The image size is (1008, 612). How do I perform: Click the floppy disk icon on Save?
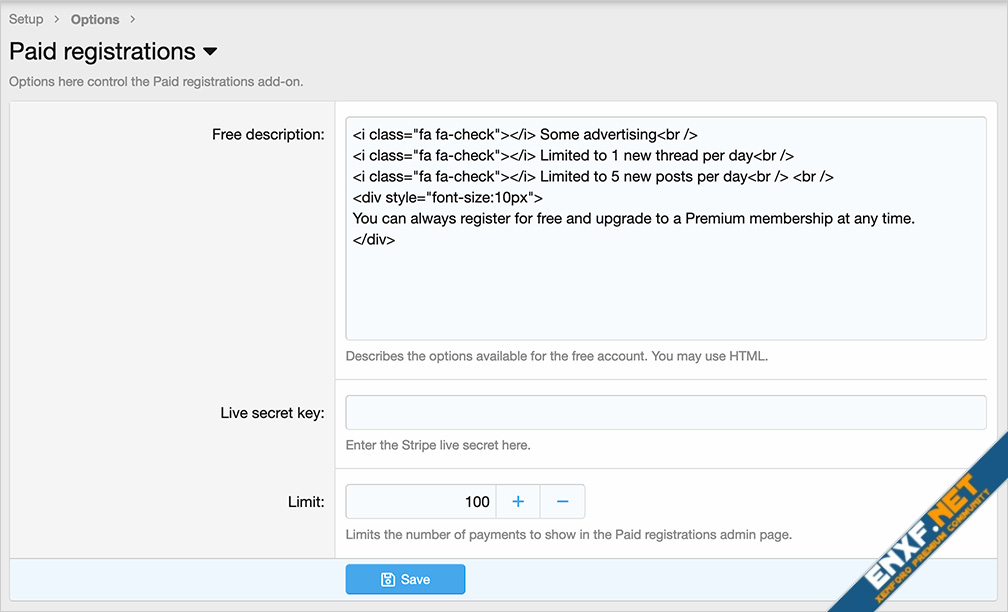(x=388, y=580)
